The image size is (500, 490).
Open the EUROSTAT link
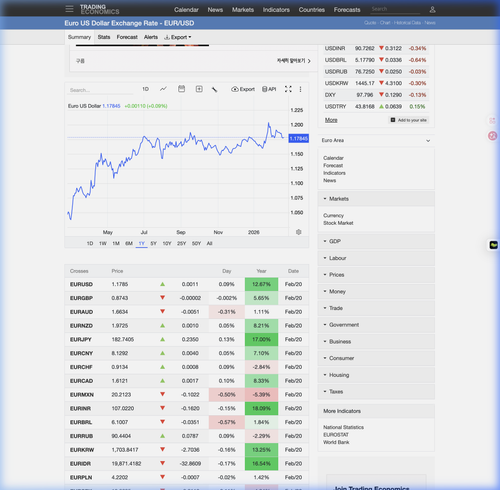(336, 435)
